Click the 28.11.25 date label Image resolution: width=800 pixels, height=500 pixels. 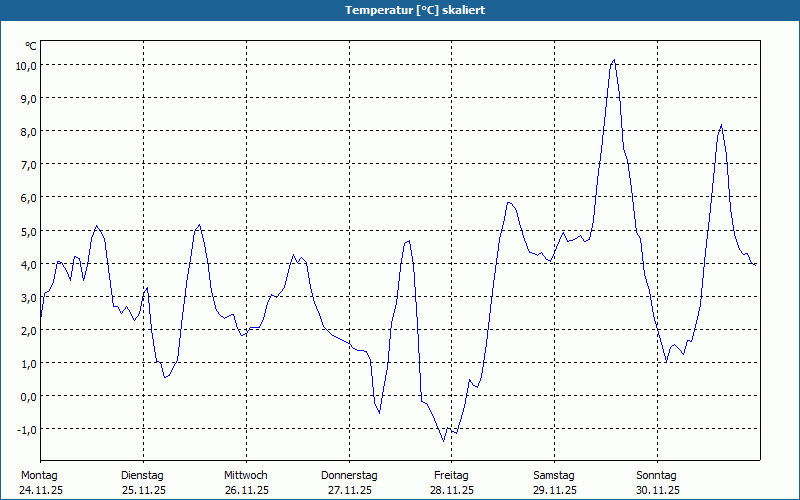pyautogui.click(x=452, y=490)
